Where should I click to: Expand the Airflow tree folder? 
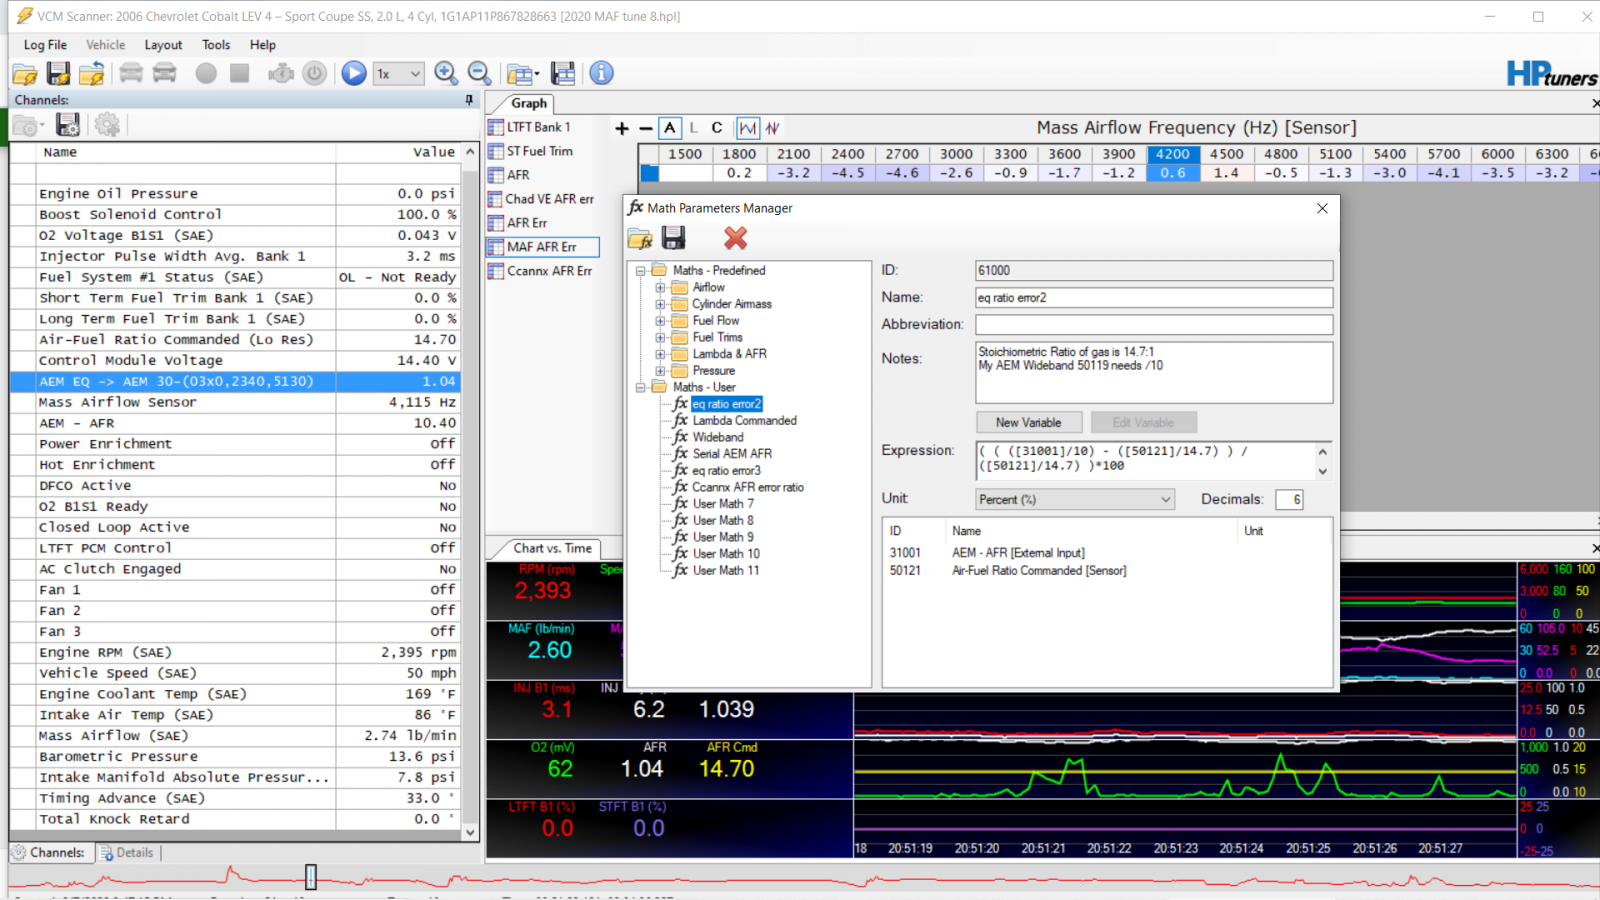pos(660,288)
